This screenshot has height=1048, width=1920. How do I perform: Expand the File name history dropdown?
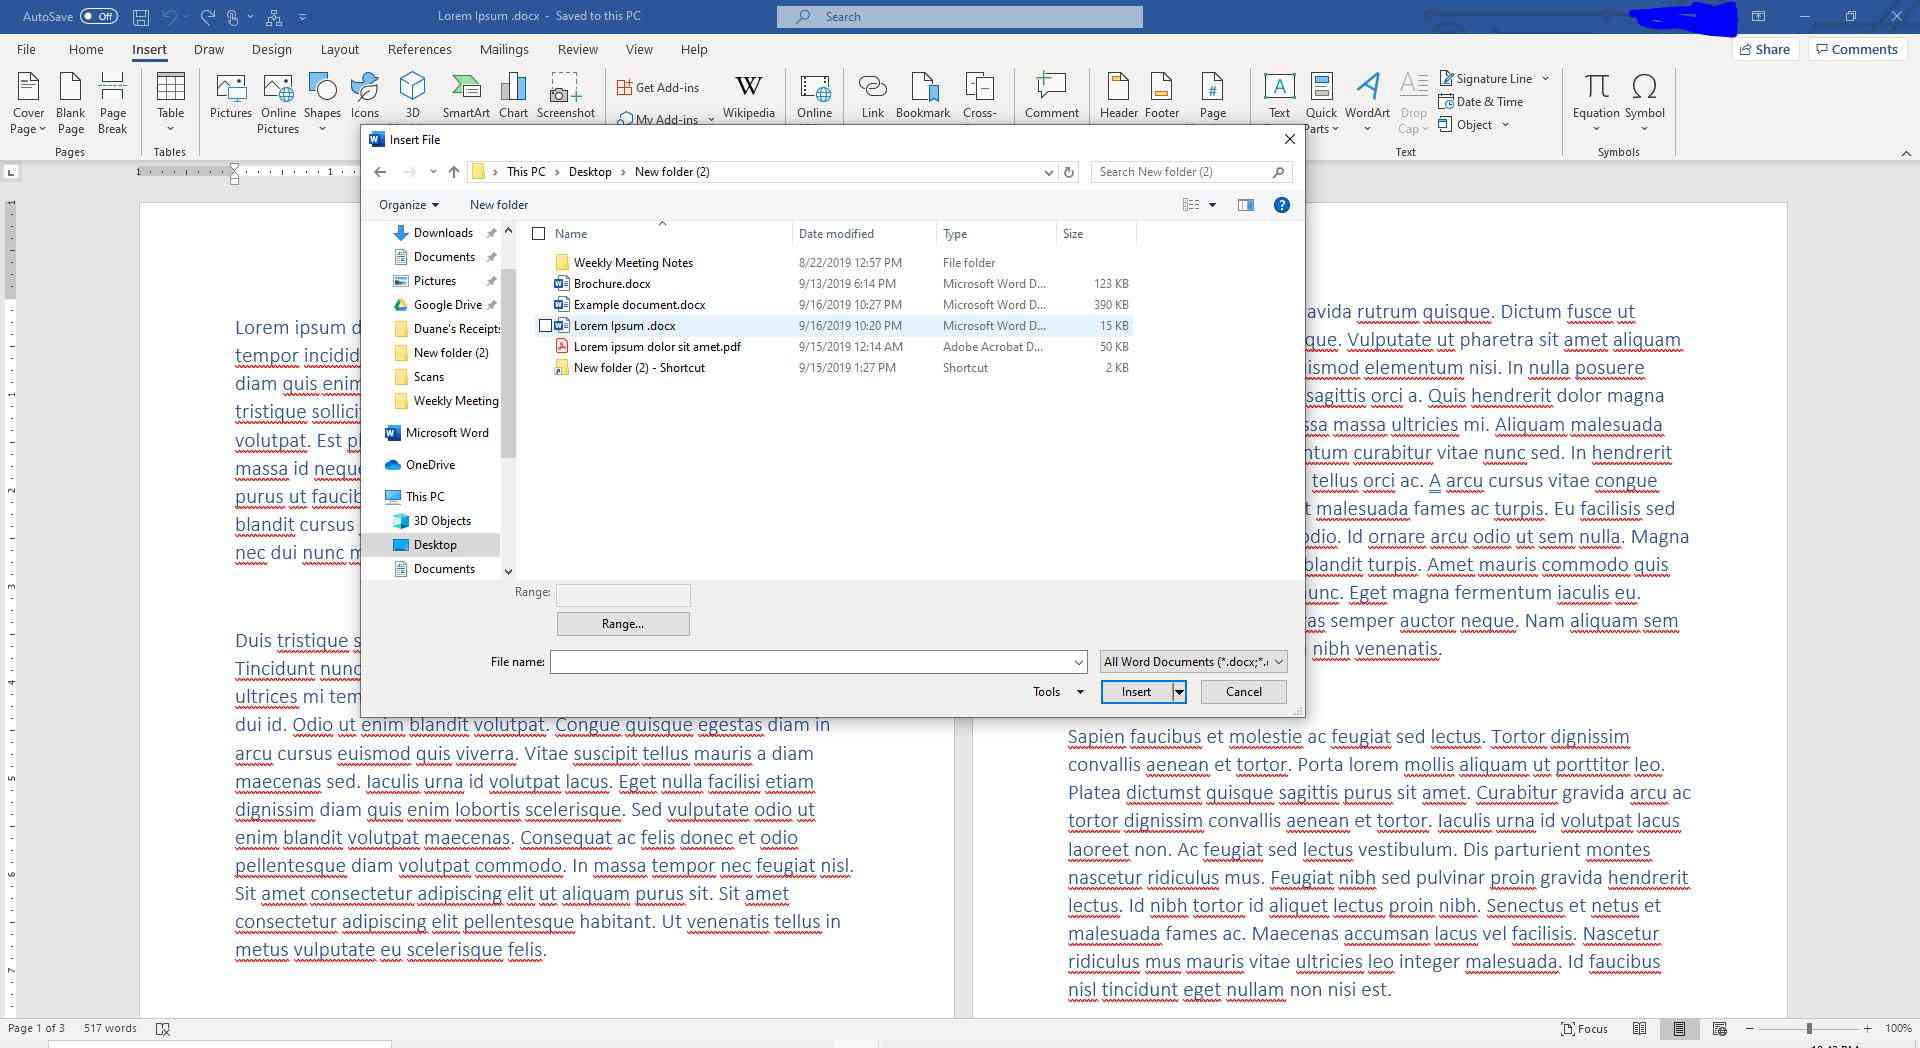pyautogui.click(x=1078, y=662)
